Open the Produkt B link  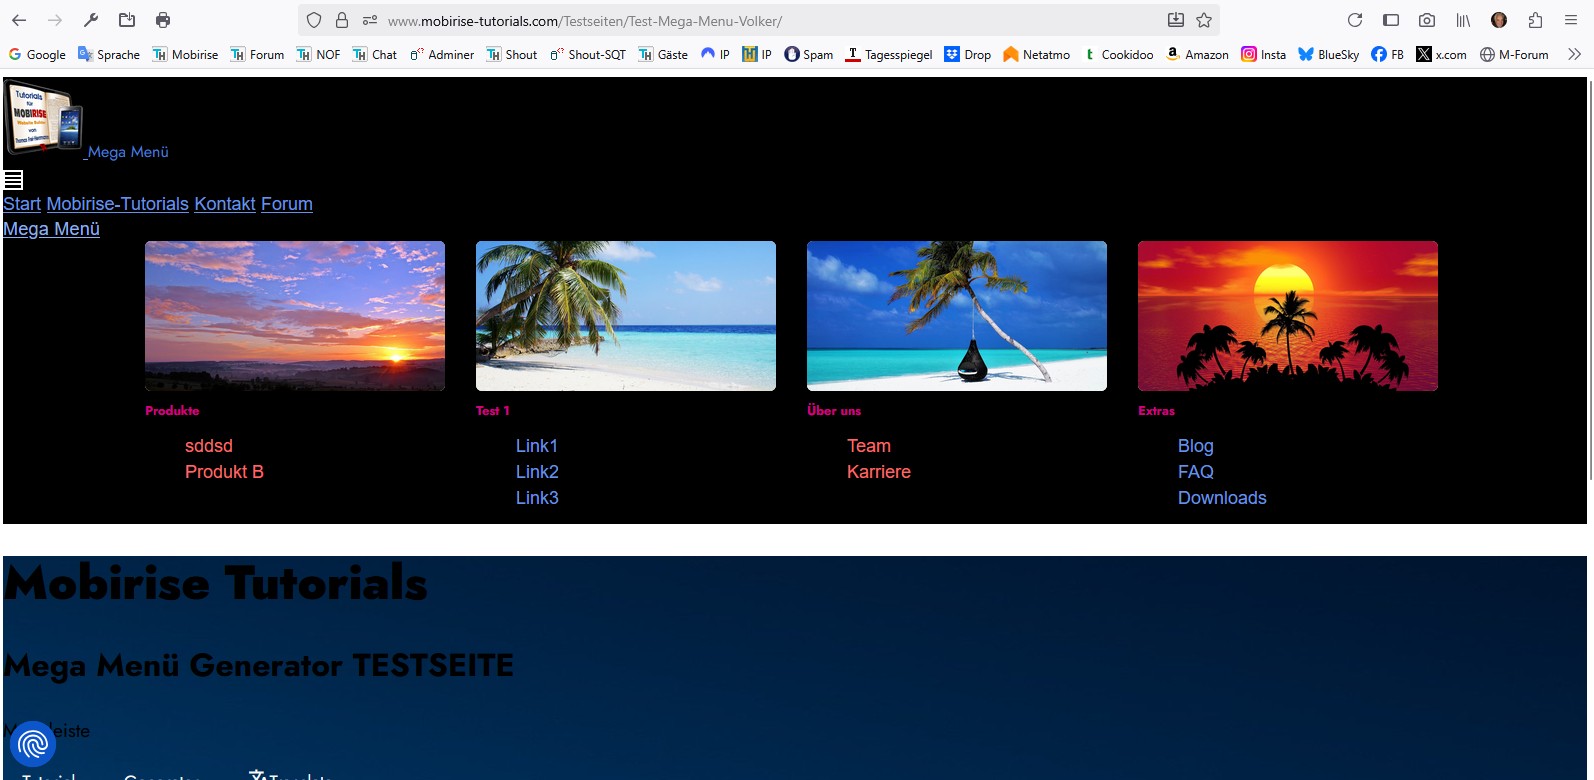coord(224,472)
